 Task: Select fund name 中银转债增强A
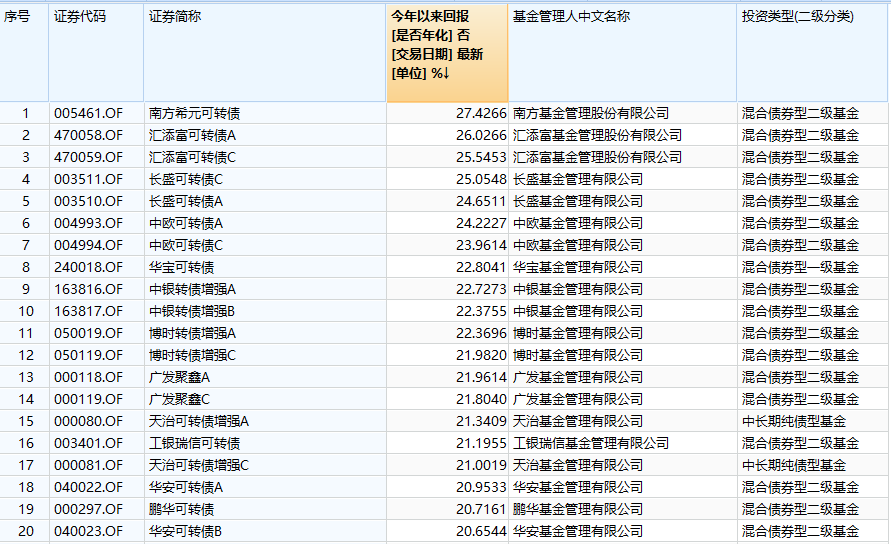(x=192, y=289)
